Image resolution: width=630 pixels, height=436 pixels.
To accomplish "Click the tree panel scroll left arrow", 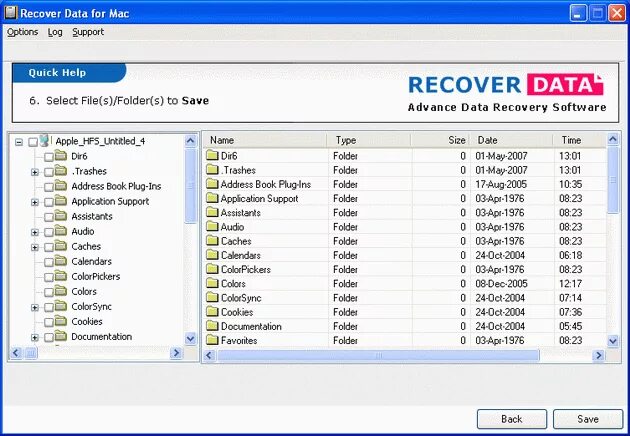I will pos(16,353).
